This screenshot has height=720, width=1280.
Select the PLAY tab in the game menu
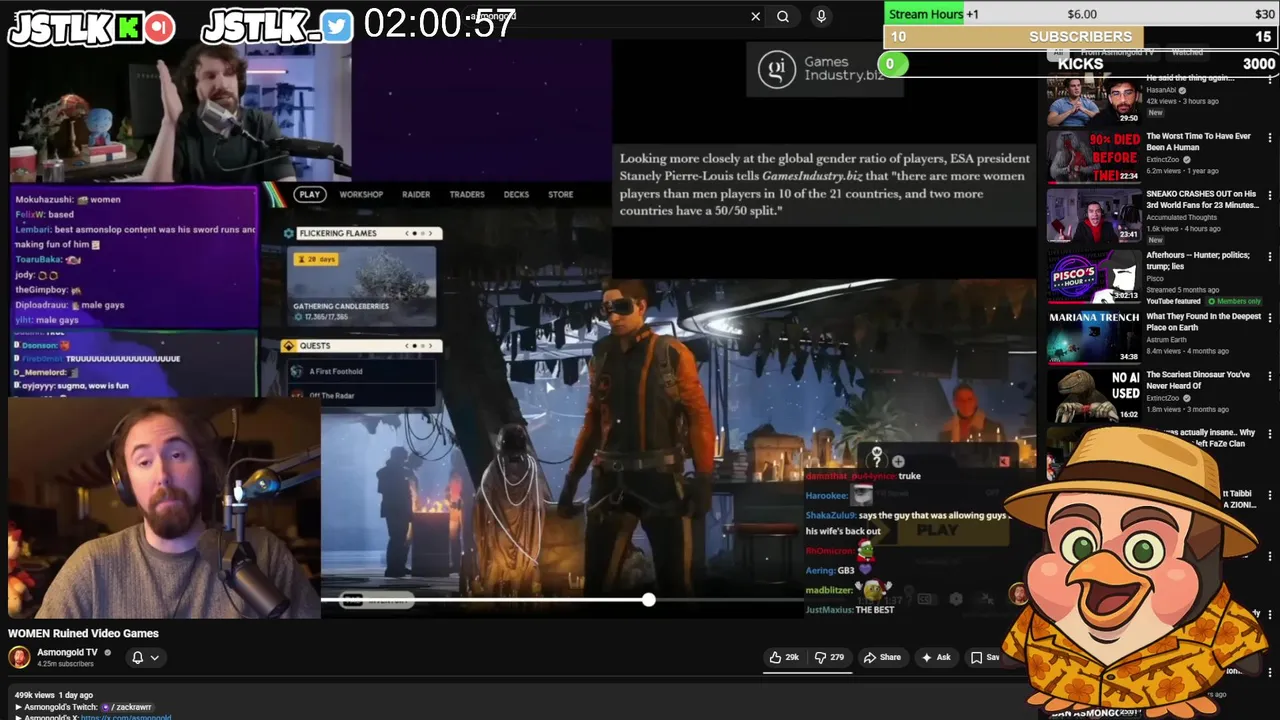(309, 194)
